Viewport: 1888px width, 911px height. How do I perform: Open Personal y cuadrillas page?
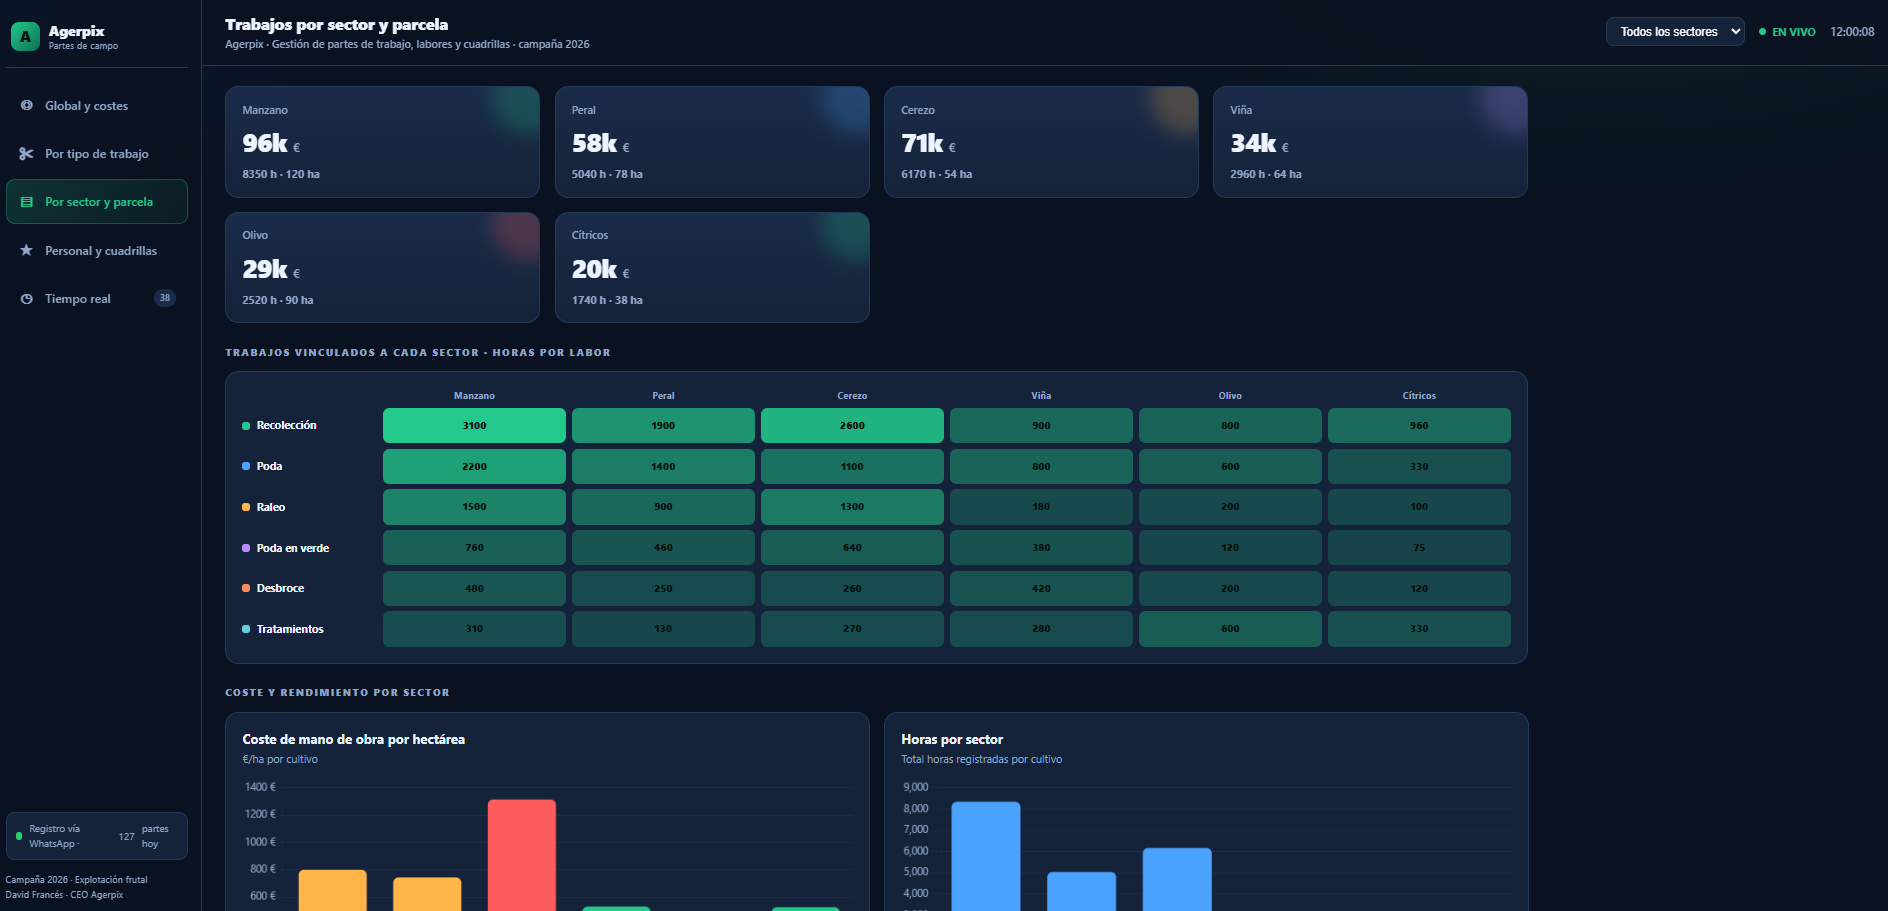coord(97,250)
